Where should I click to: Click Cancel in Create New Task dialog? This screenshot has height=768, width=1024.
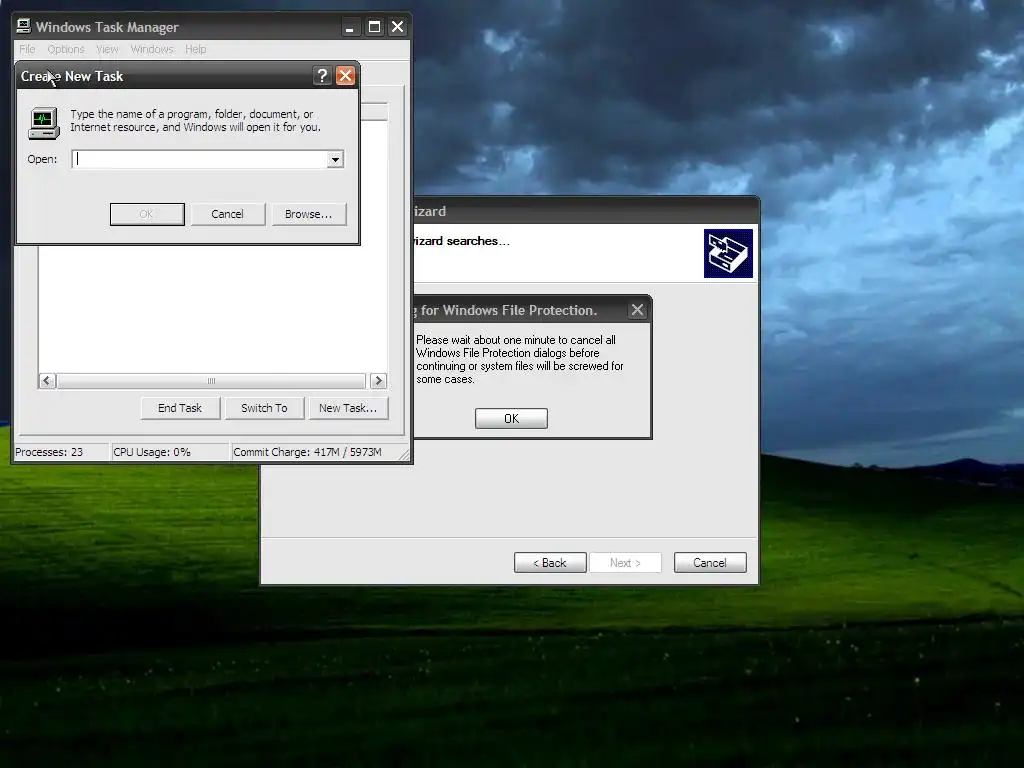(227, 214)
